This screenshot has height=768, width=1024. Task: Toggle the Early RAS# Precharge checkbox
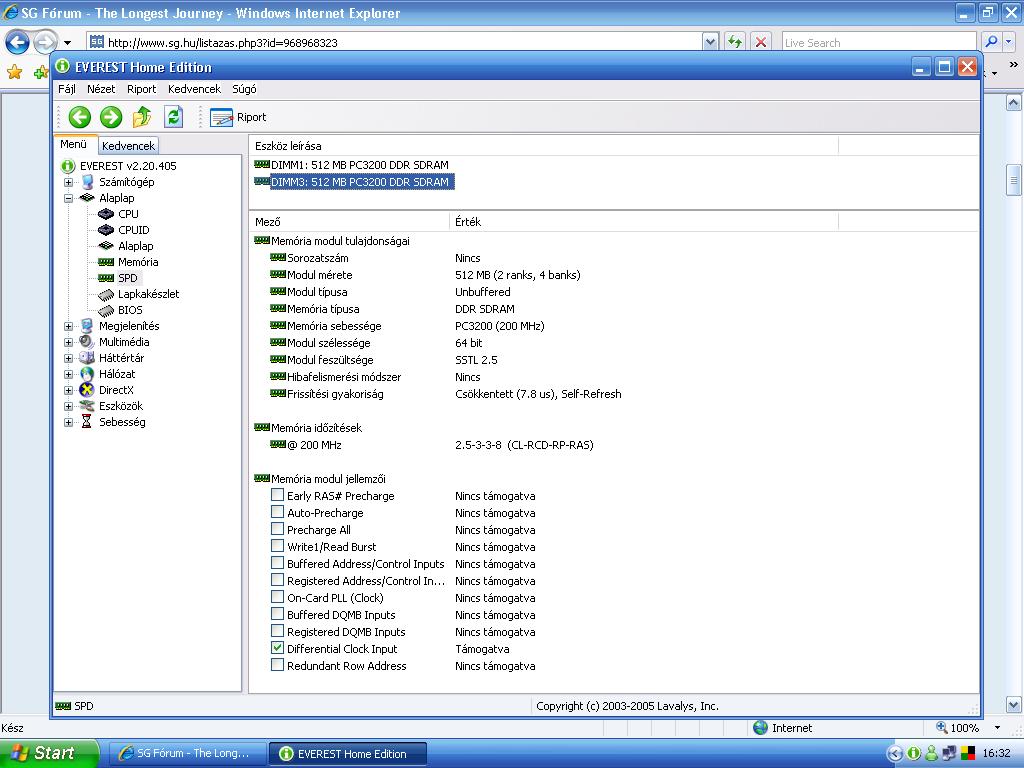278,495
